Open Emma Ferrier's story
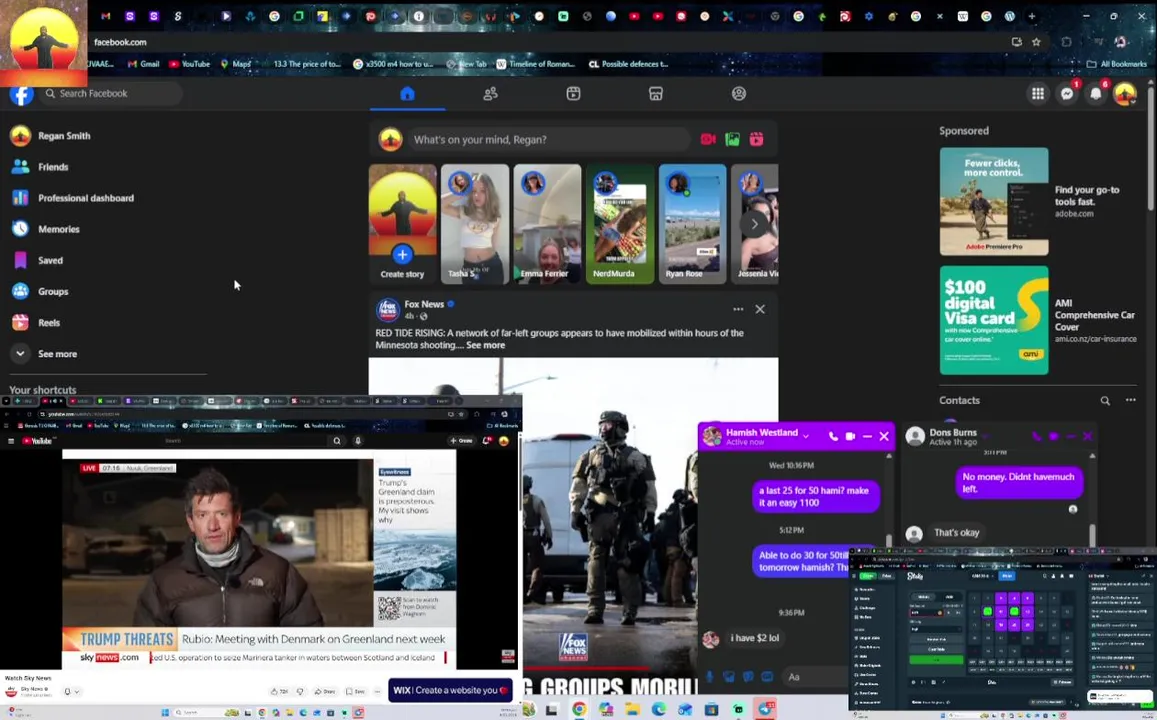The height and width of the screenshot is (720, 1157). click(x=547, y=224)
